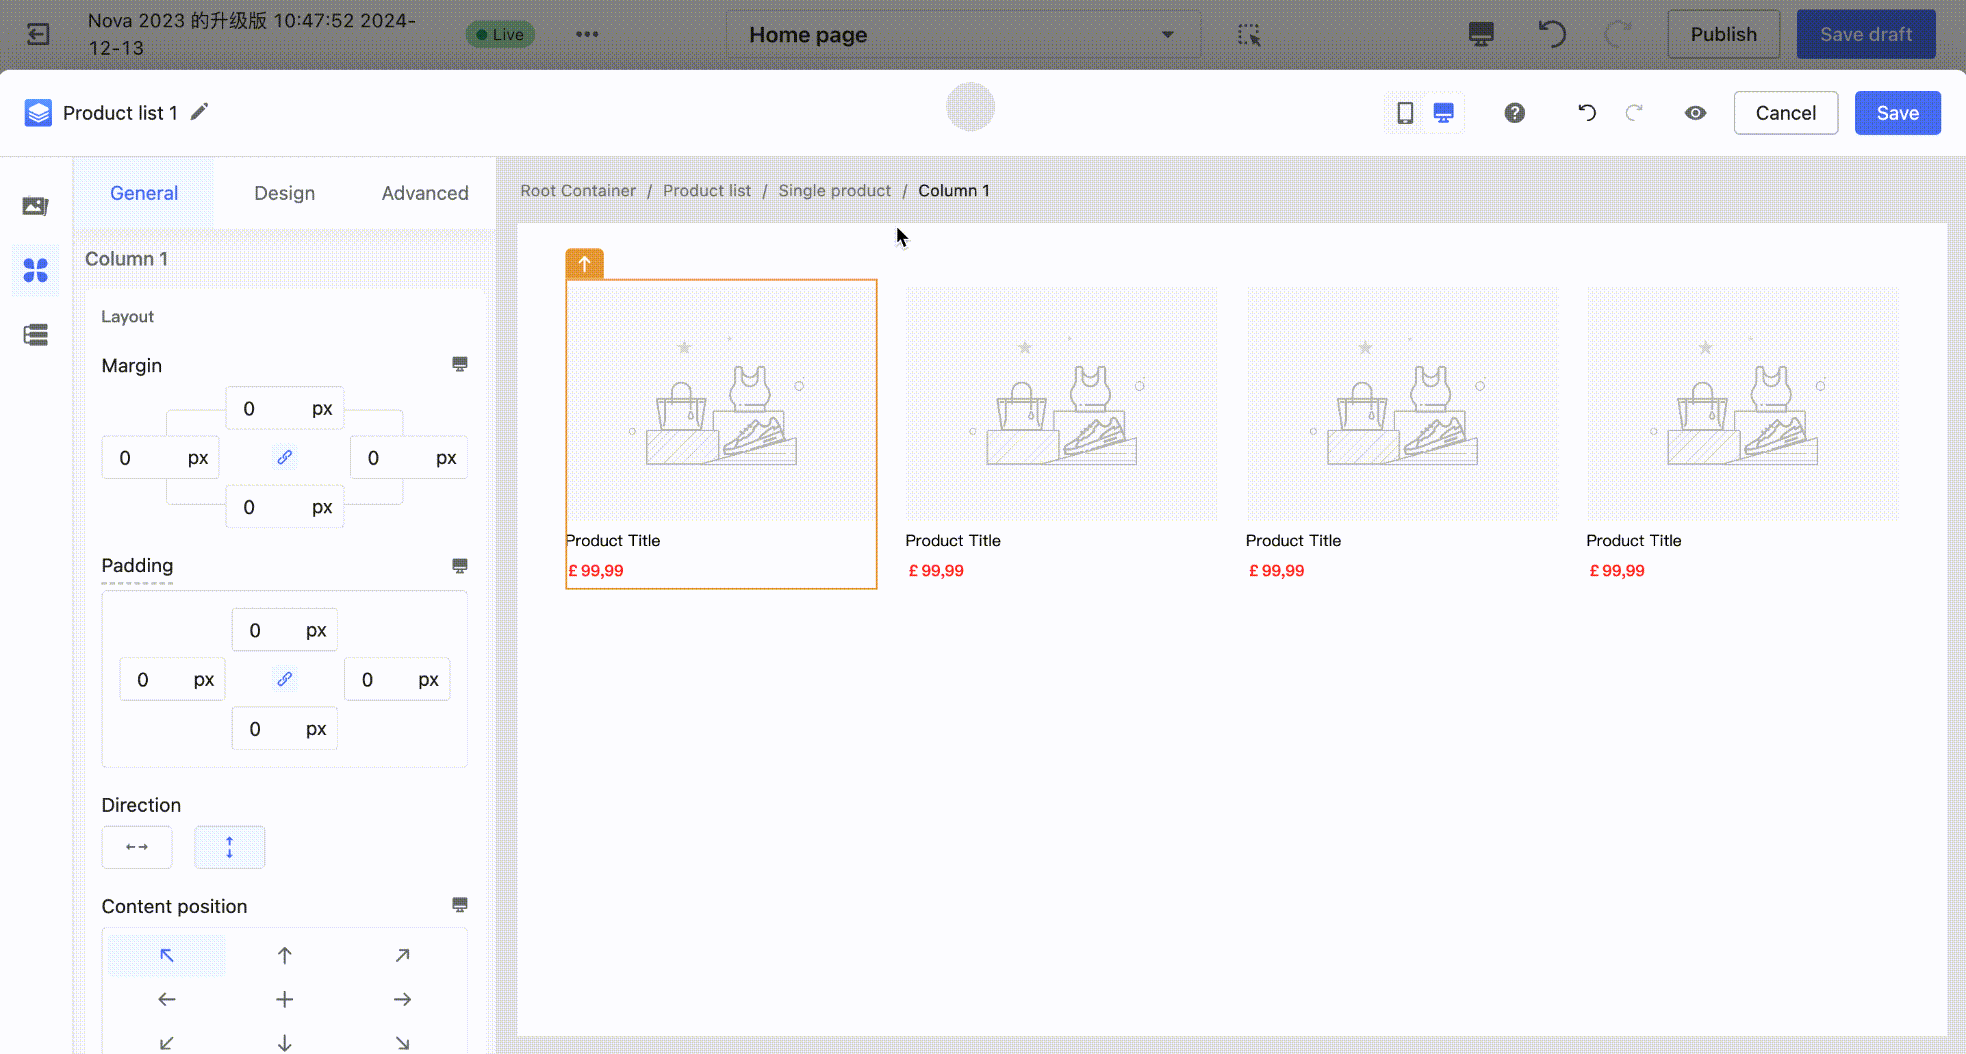Toggle the padding link values icon

pyautogui.click(x=285, y=679)
